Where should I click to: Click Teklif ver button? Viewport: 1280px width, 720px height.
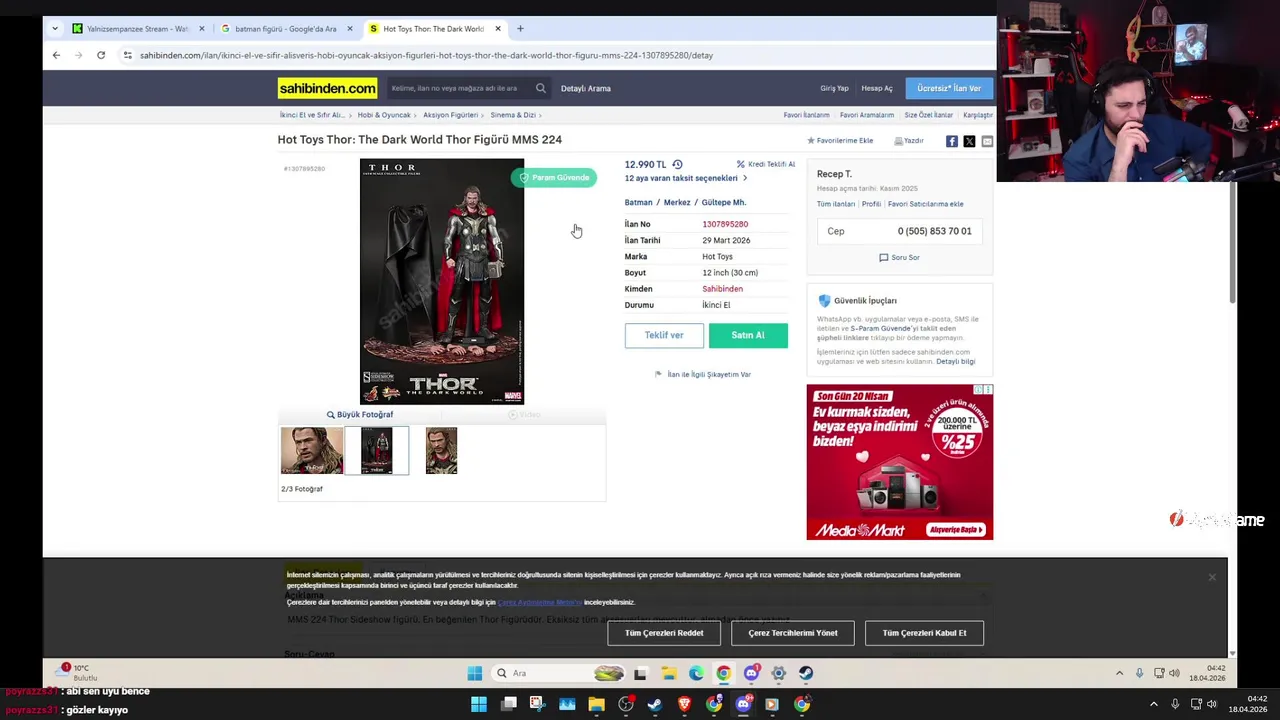(664, 335)
